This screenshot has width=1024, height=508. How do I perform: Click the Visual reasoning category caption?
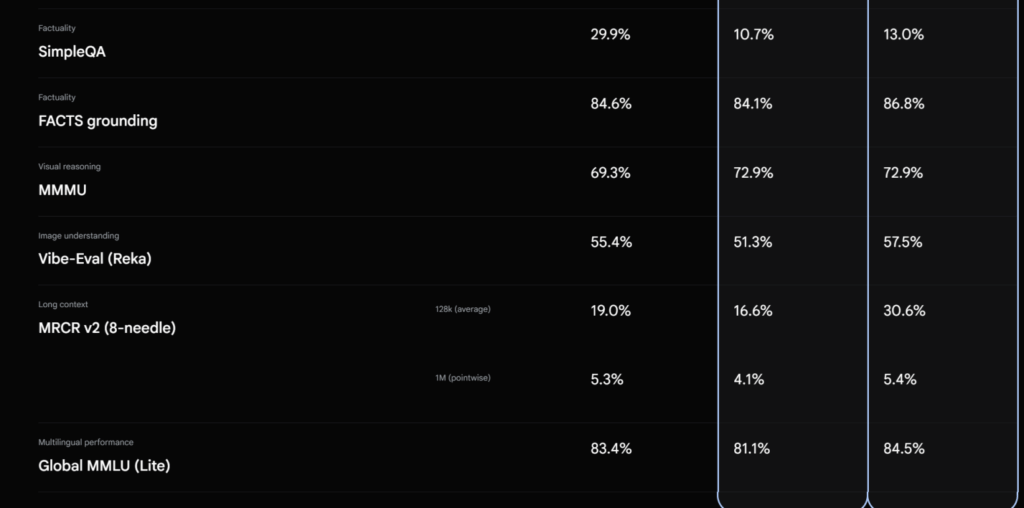(x=69, y=167)
